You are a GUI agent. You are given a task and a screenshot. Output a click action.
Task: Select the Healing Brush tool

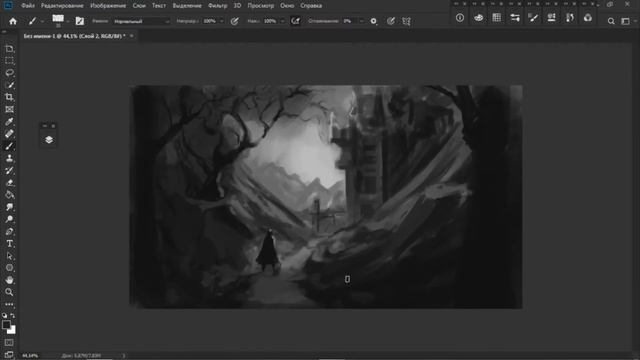click(9, 134)
